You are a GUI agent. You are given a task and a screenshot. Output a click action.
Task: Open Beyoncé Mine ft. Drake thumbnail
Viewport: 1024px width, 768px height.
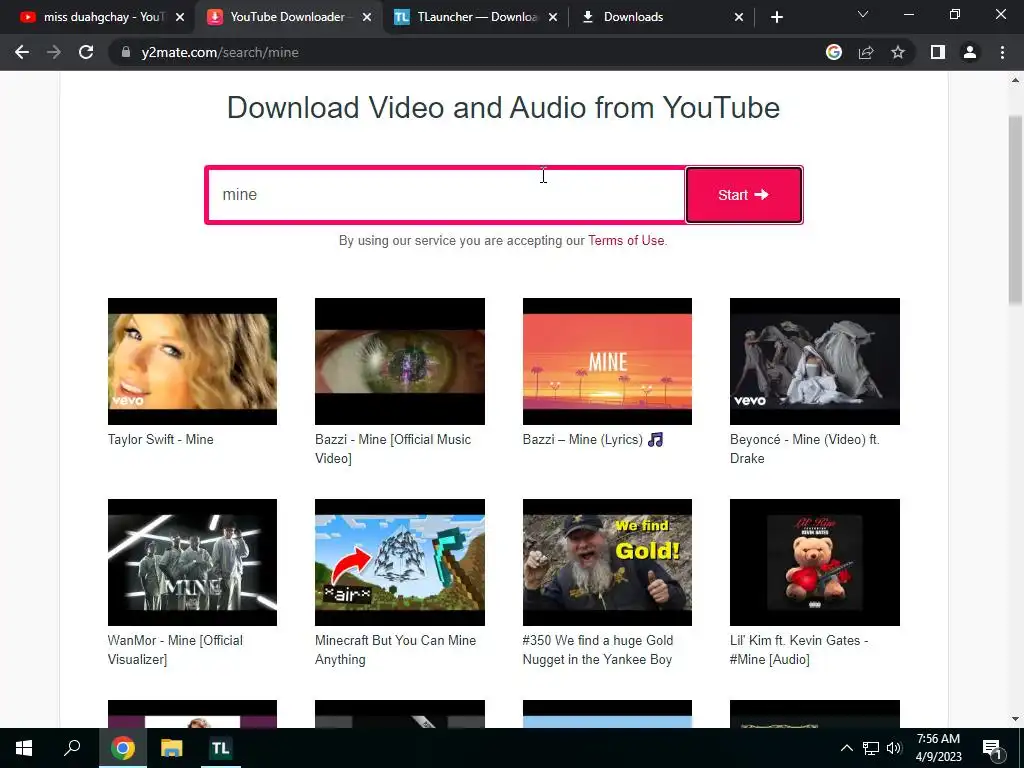coord(814,361)
